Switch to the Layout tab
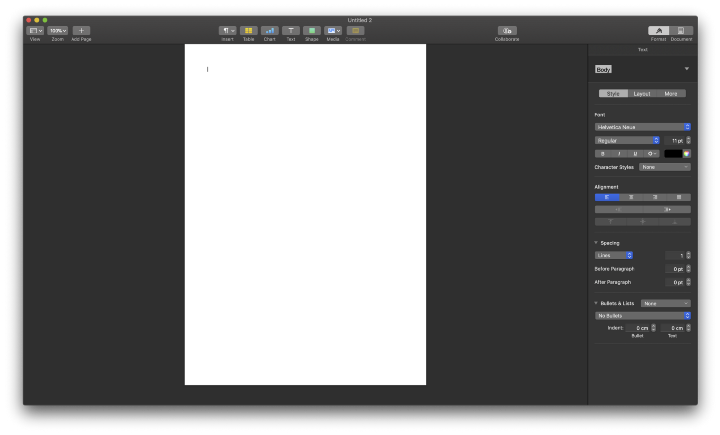Viewport: 720px width, 435px height. coord(642,94)
